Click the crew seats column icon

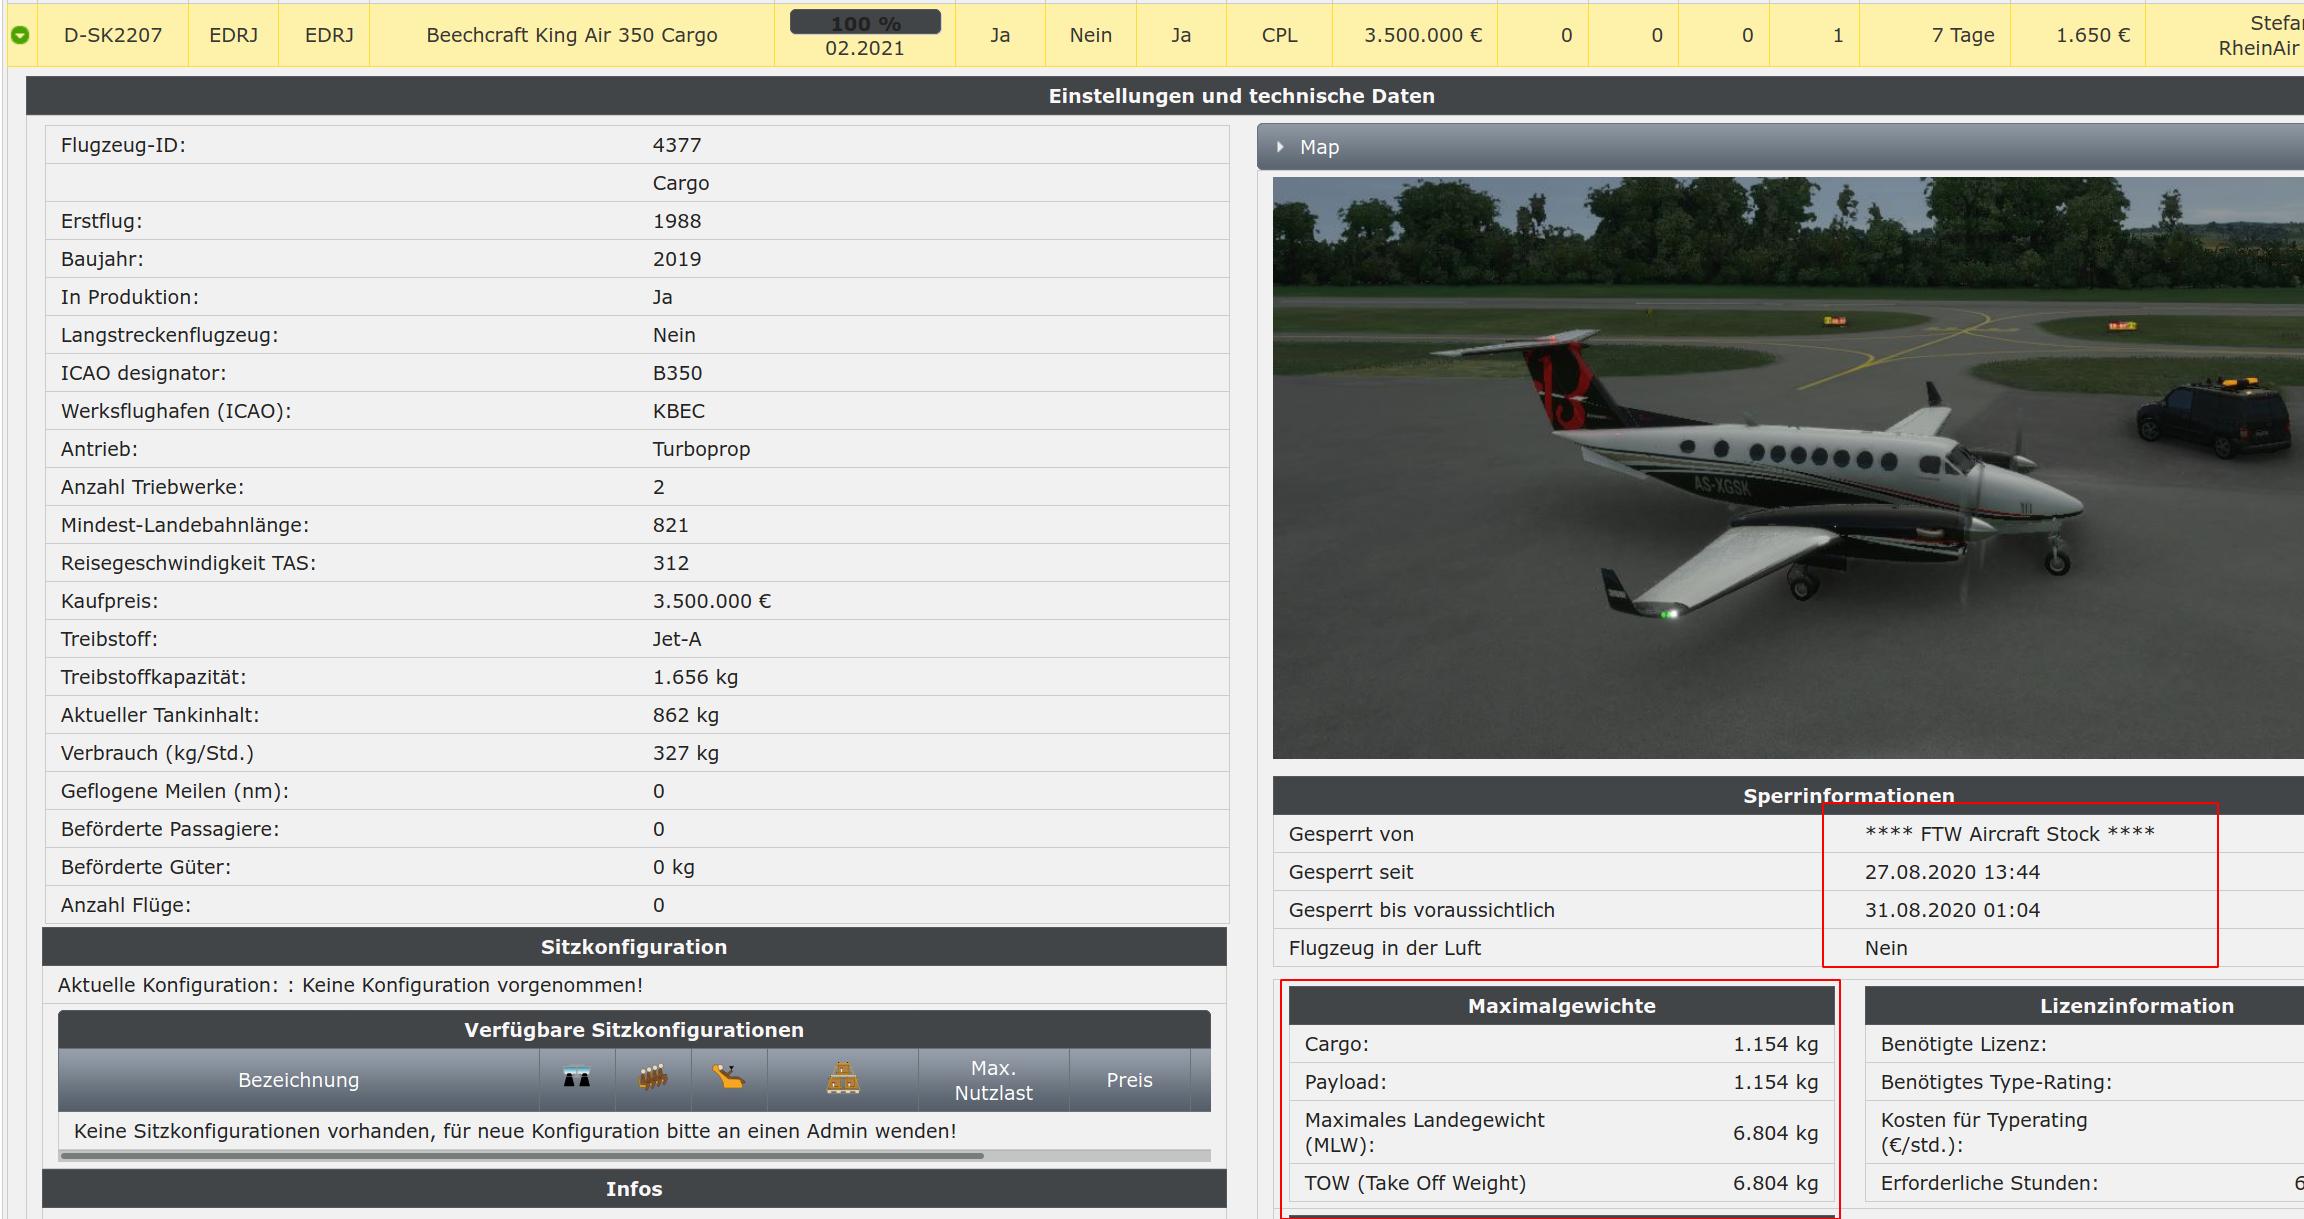[x=576, y=1079]
